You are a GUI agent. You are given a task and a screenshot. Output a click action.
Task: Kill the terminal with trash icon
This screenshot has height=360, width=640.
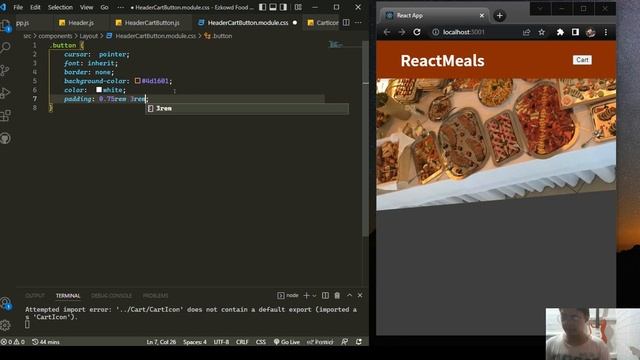tap(337, 295)
